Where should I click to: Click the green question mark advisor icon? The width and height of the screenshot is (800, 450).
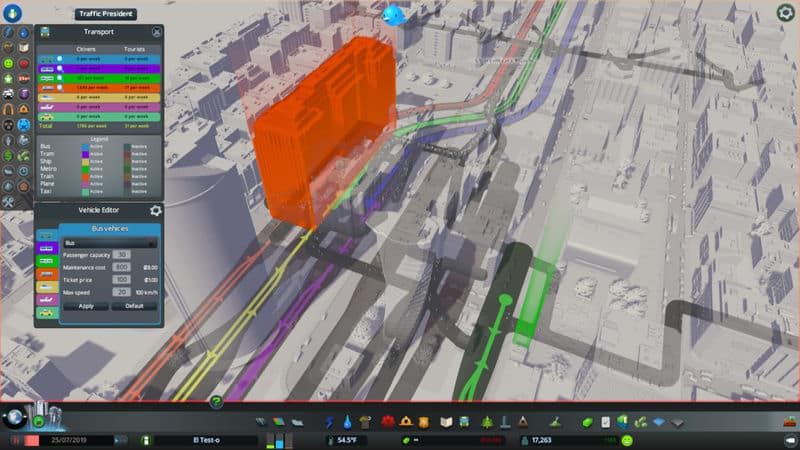click(x=215, y=402)
